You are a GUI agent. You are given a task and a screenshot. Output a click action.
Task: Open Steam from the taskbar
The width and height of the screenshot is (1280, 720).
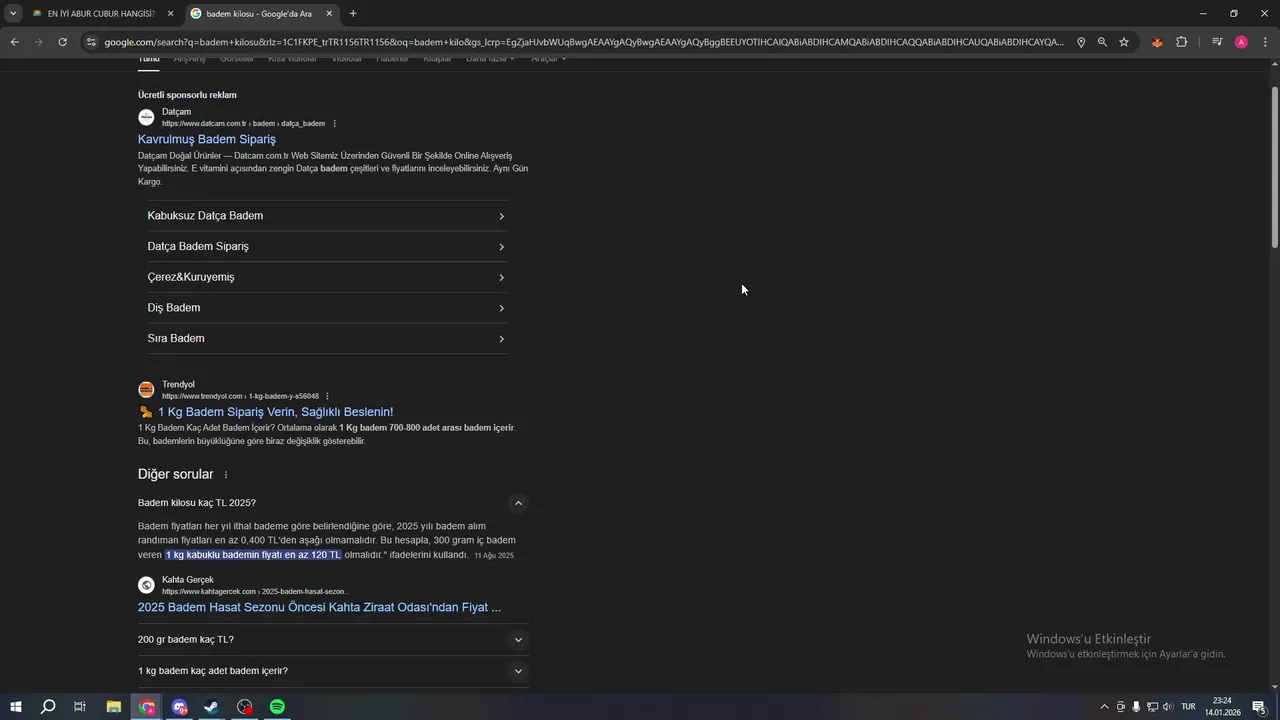pyautogui.click(x=212, y=707)
